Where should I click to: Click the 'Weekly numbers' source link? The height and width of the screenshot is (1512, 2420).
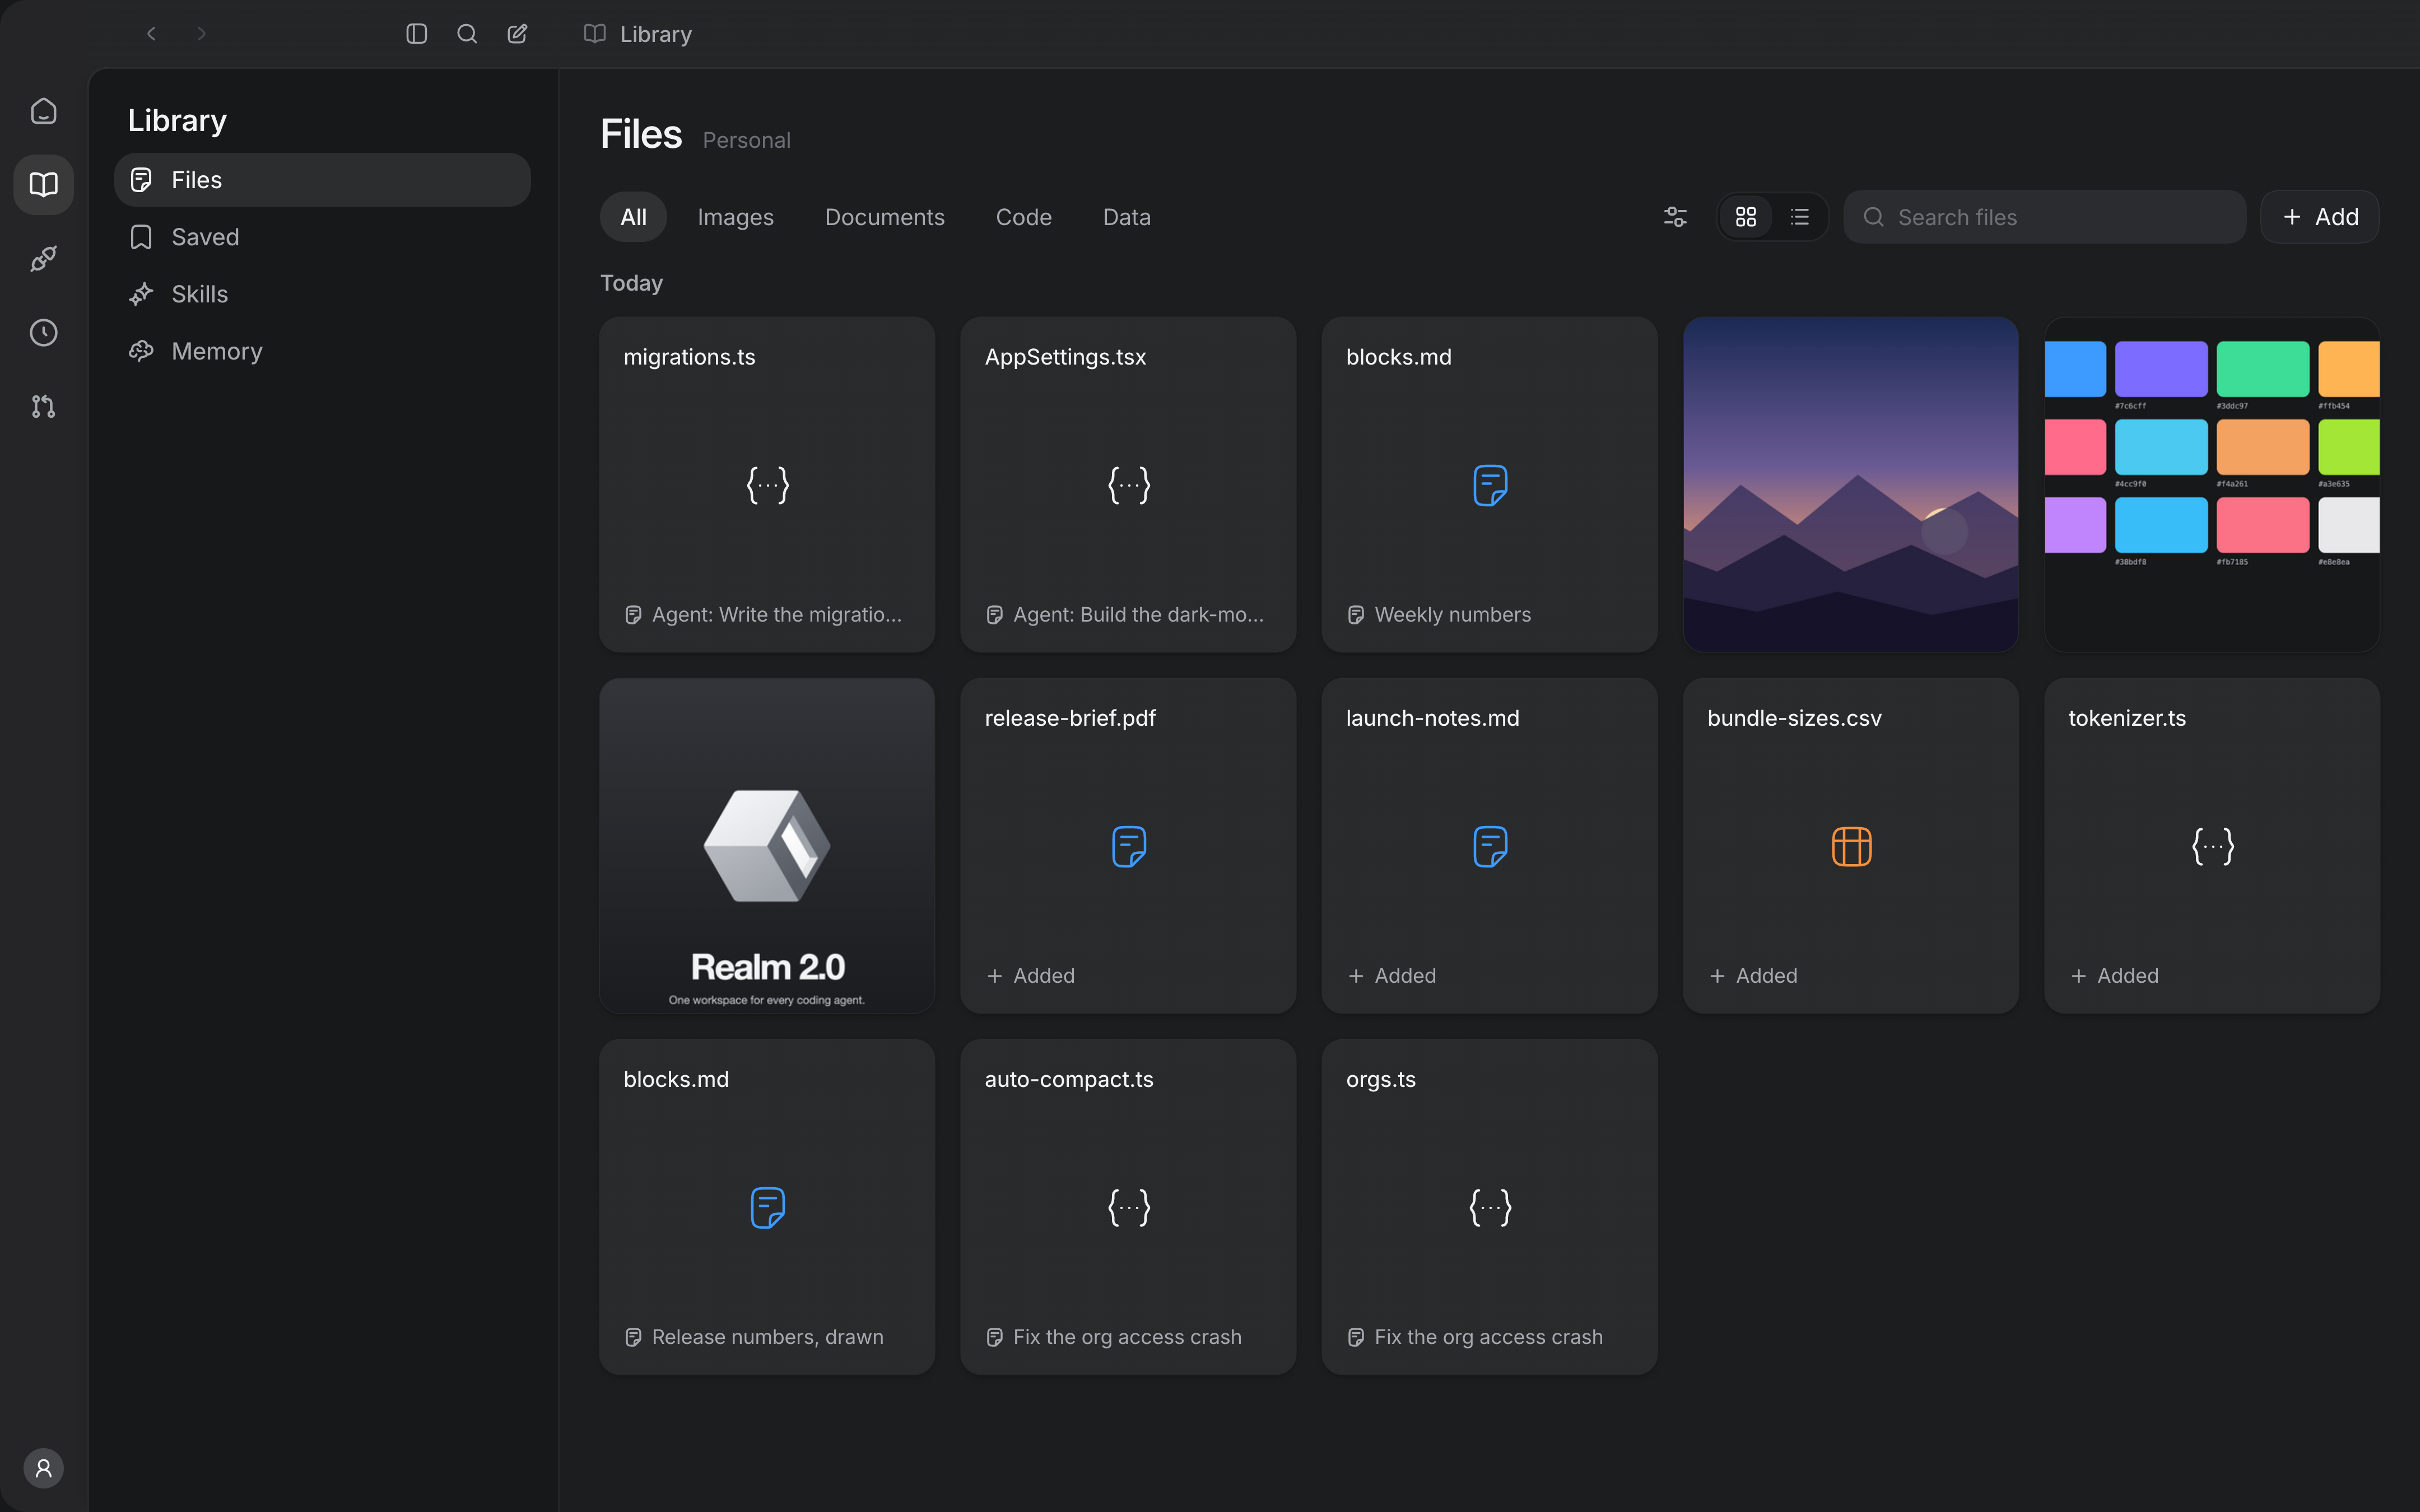1439,615
